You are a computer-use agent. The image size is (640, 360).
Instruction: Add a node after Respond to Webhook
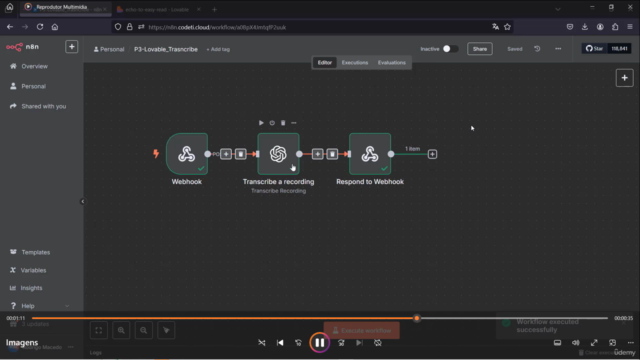tap(432, 154)
